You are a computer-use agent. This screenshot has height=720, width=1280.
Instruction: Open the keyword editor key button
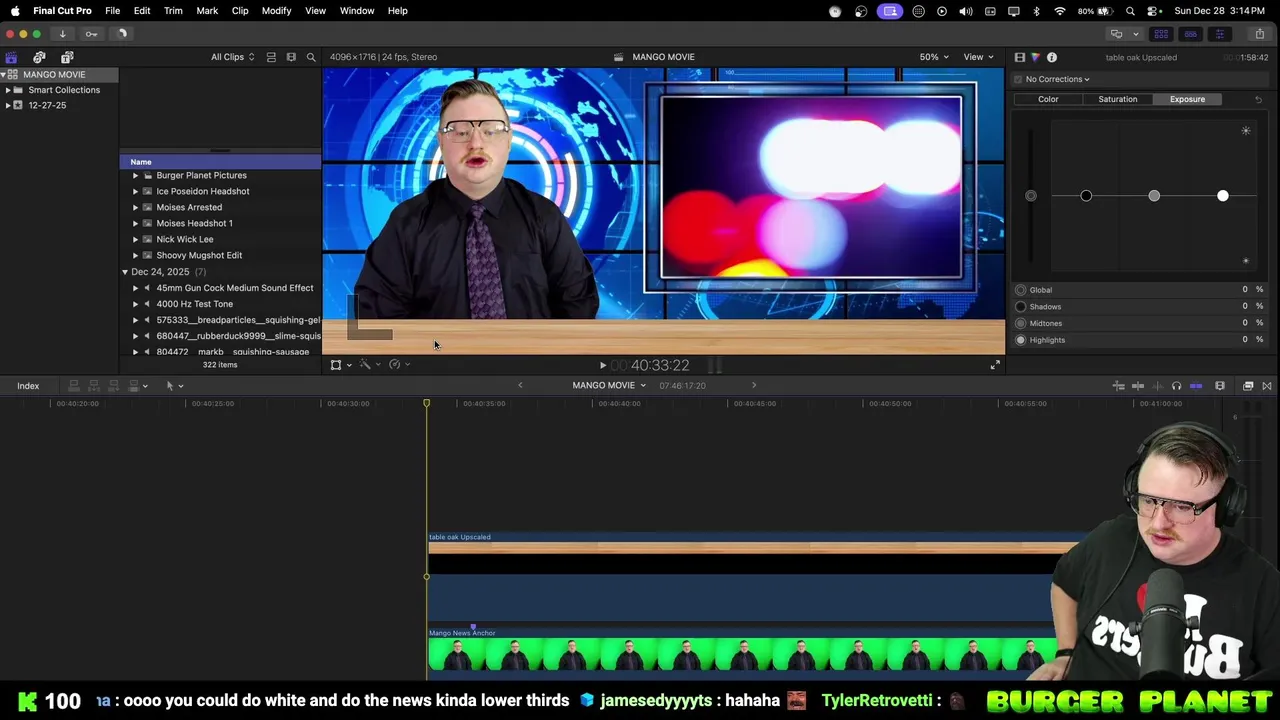tap(91, 34)
